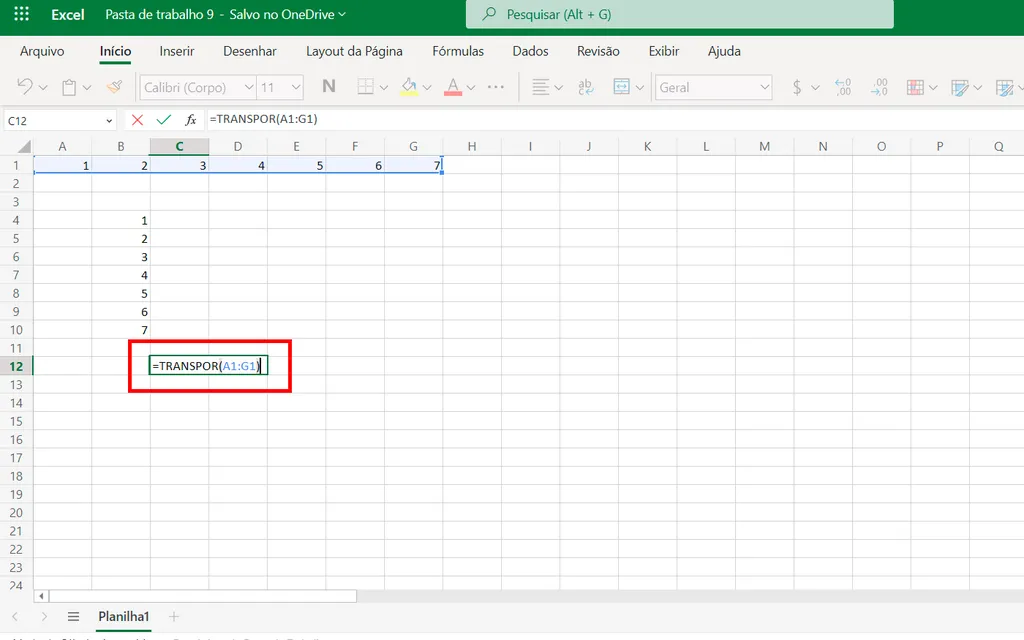1024x640 pixels.
Task: Apply currency format with the $ icon
Action: (x=795, y=87)
